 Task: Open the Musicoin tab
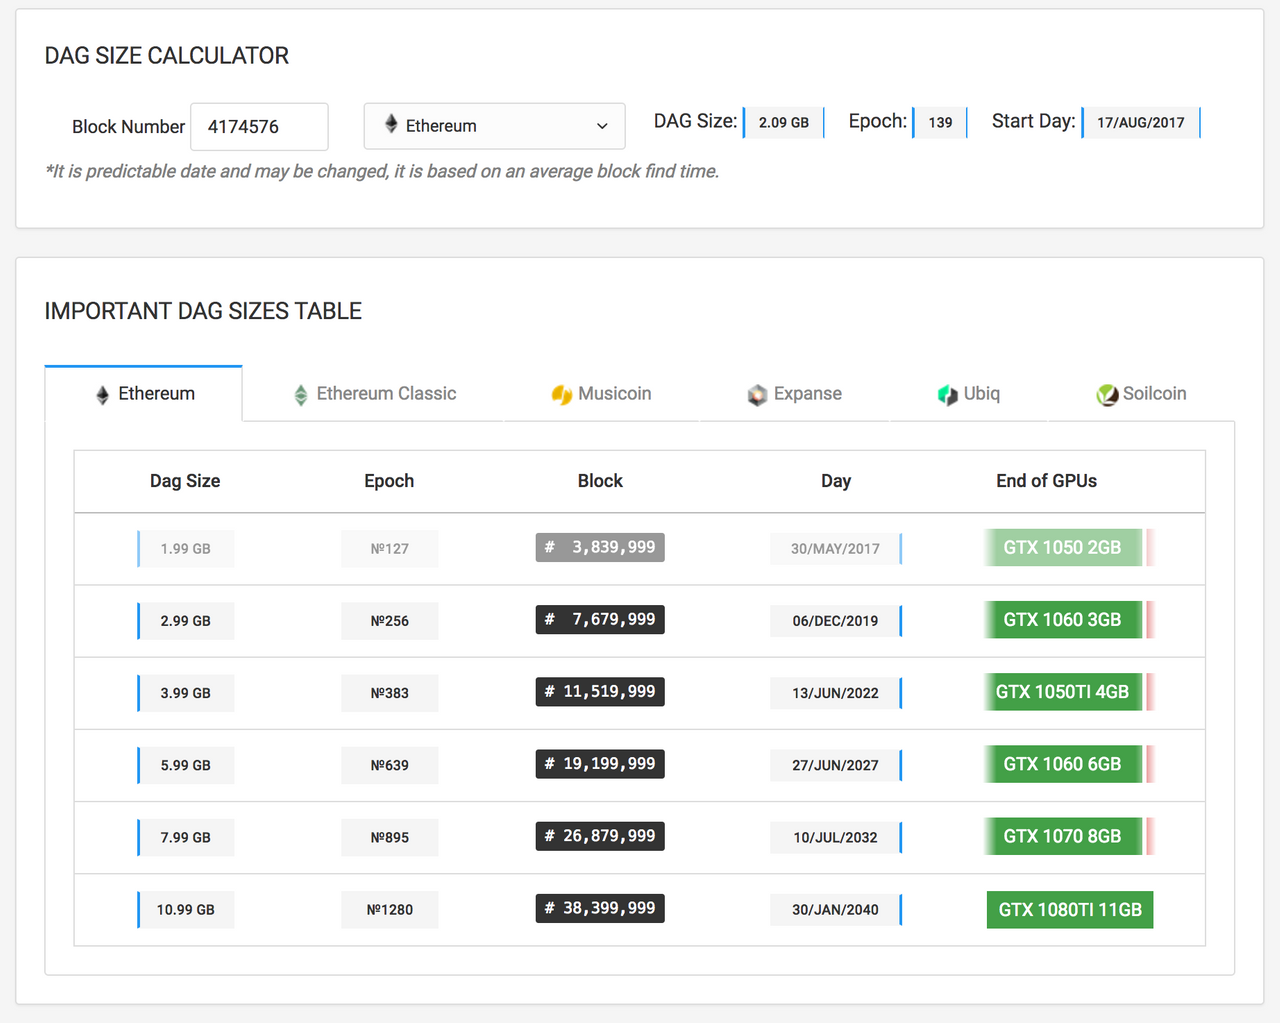602,394
